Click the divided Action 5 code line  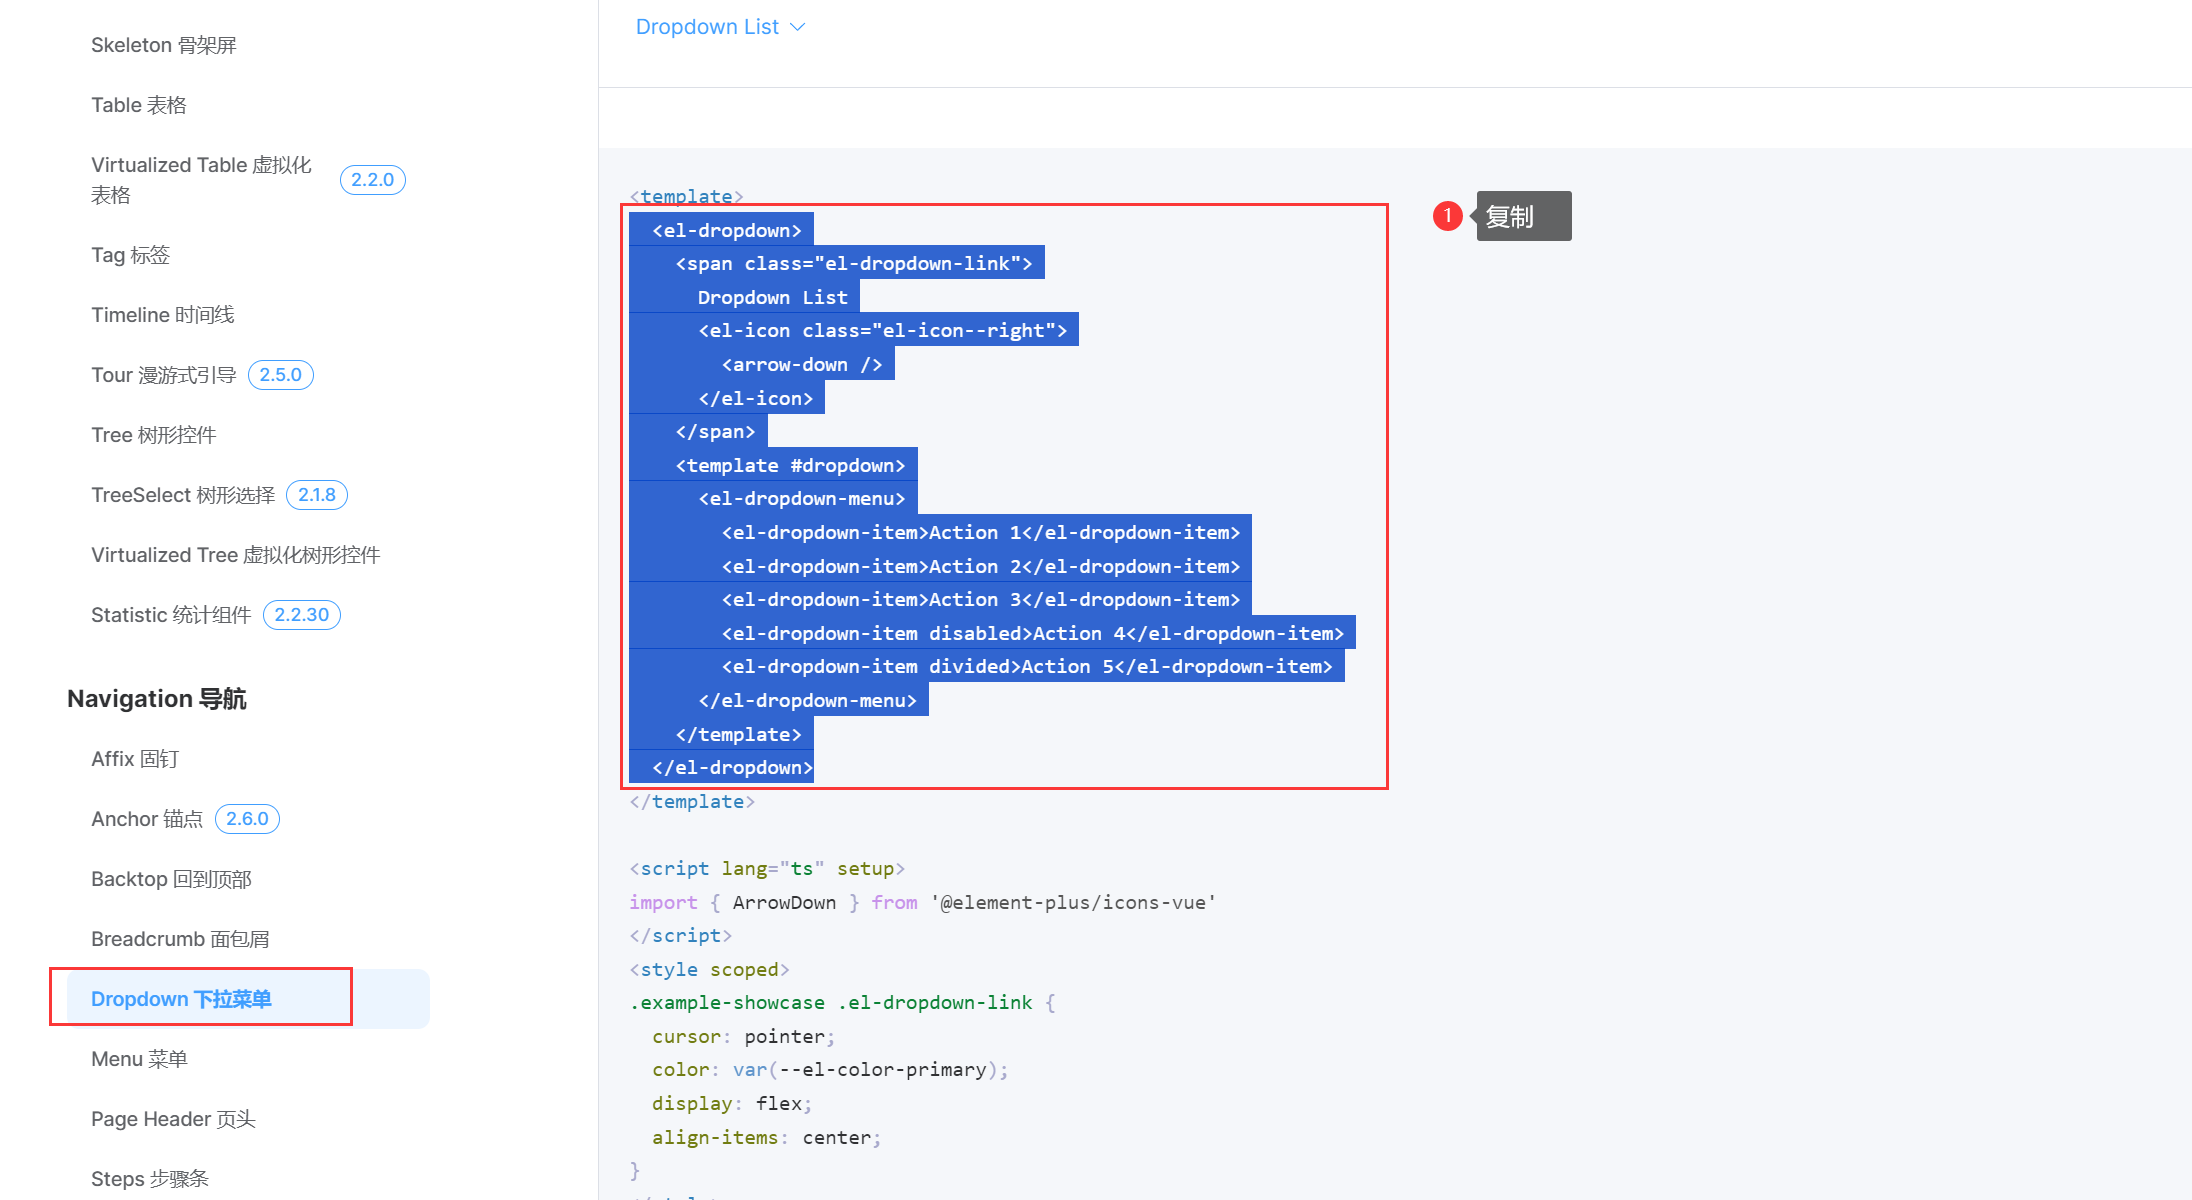(x=1027, y=666)
